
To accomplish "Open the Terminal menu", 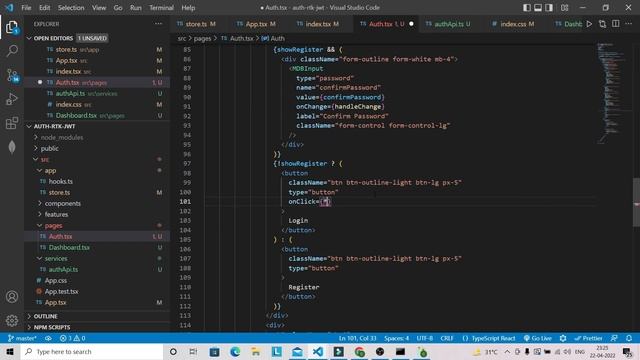I will (161, 8).
